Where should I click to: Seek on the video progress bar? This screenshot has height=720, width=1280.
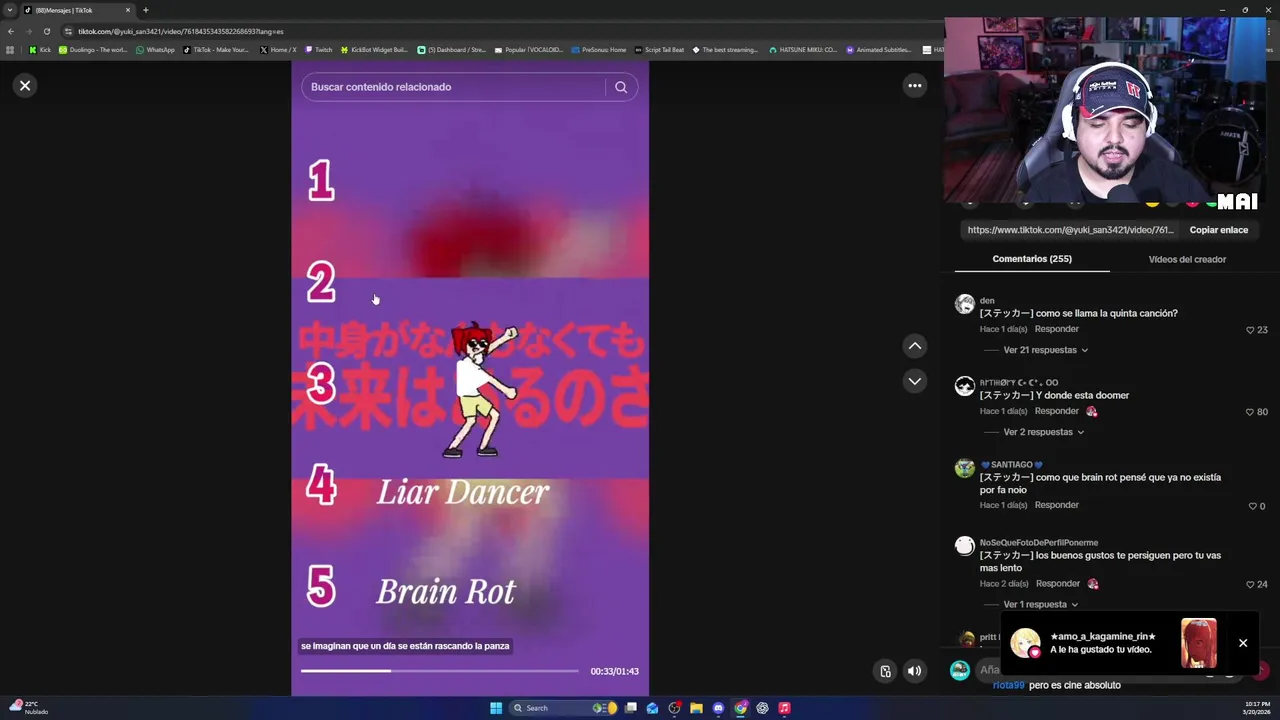click(439, 671)
